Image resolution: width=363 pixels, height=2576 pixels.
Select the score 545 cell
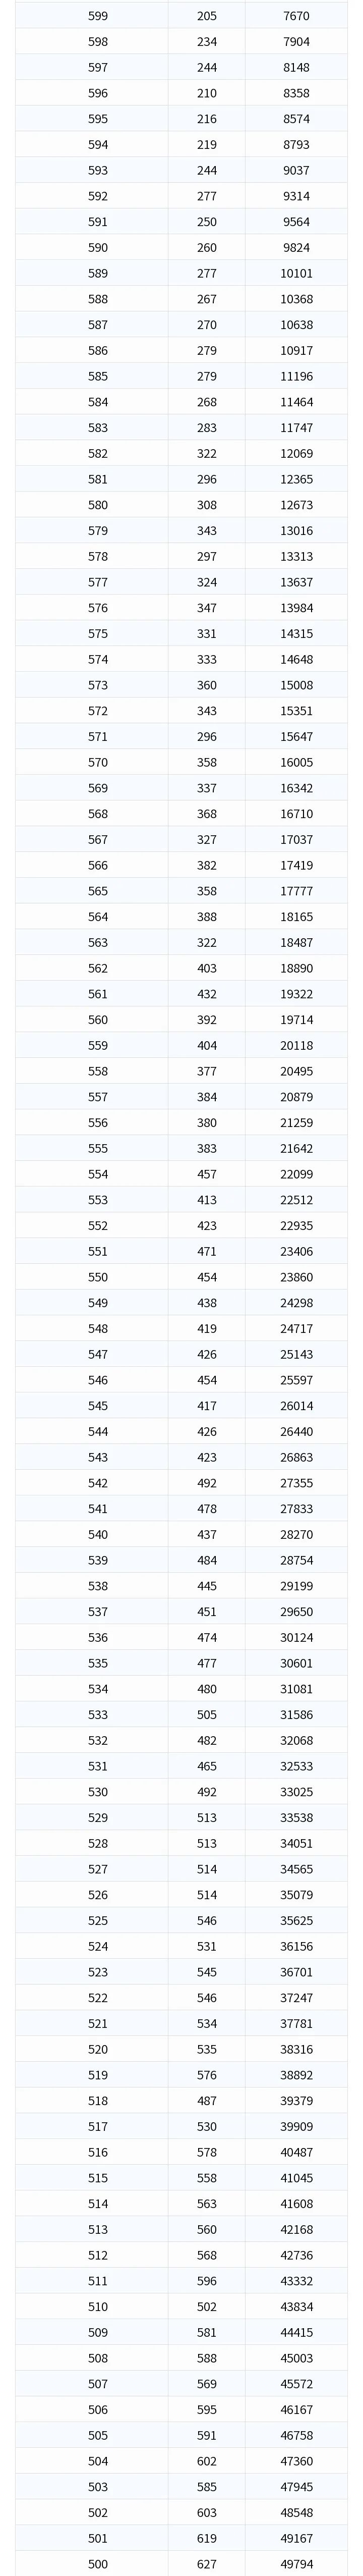(x=98, y=1406)
